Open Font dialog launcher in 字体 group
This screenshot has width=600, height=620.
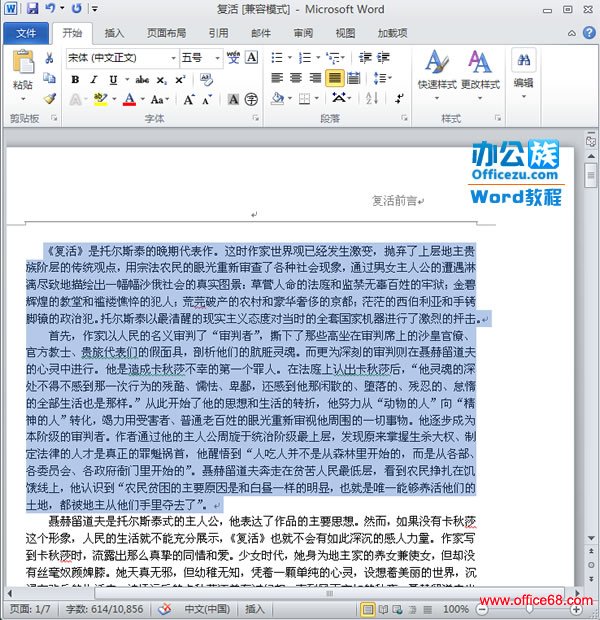coord(256,117)
